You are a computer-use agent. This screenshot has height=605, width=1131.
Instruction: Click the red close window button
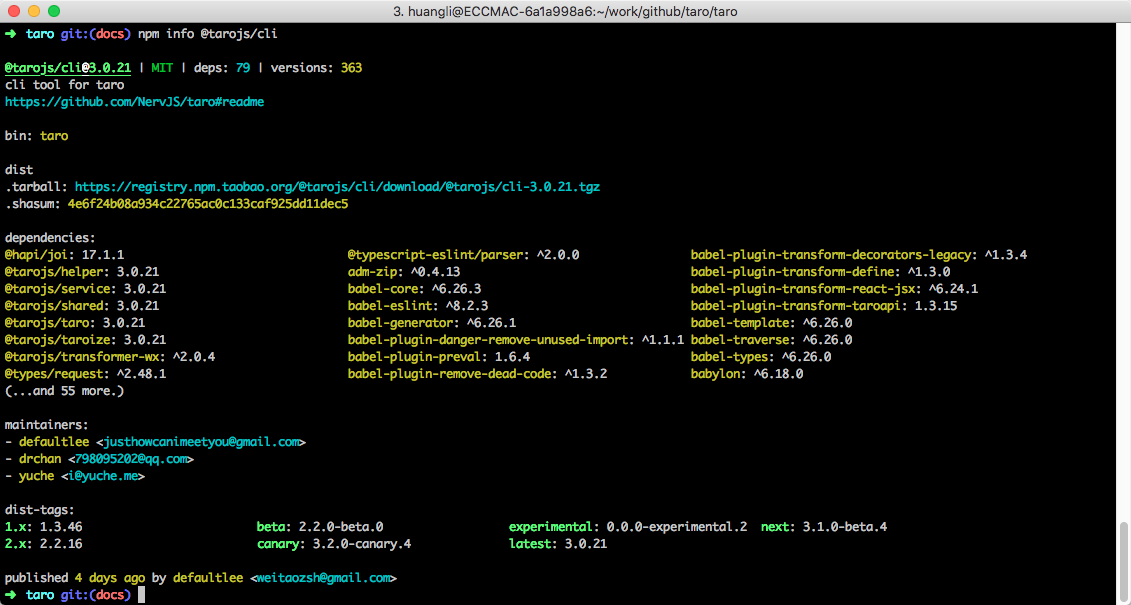(13, 11)
